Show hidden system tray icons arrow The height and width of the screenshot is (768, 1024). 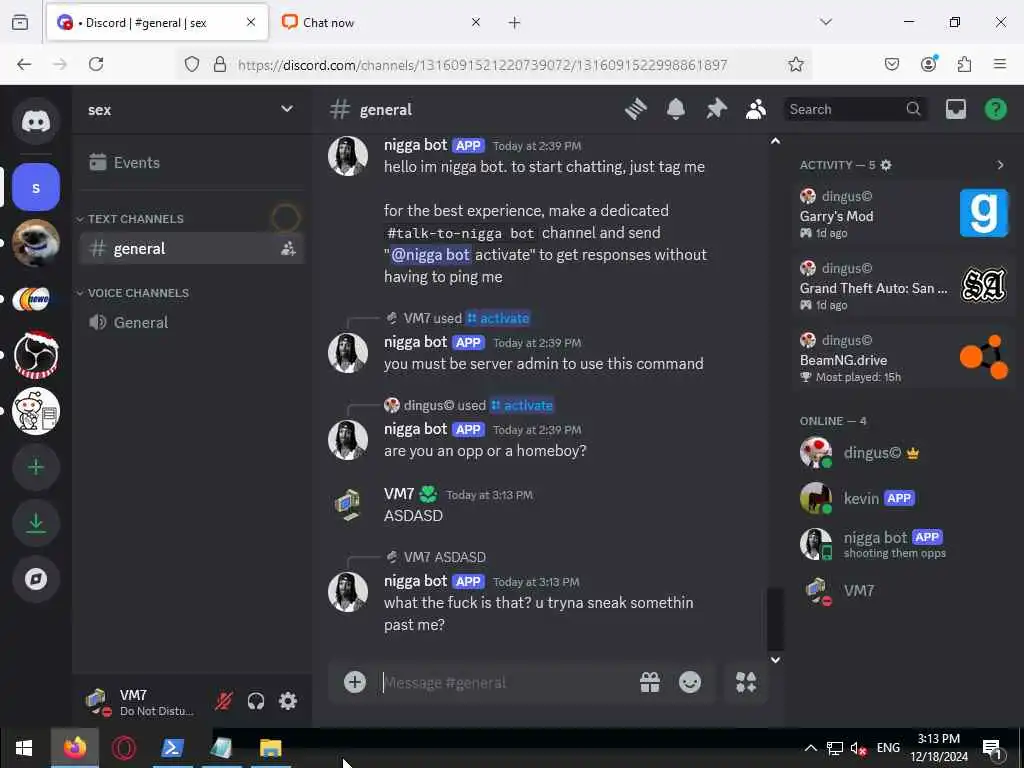point(810,748)
